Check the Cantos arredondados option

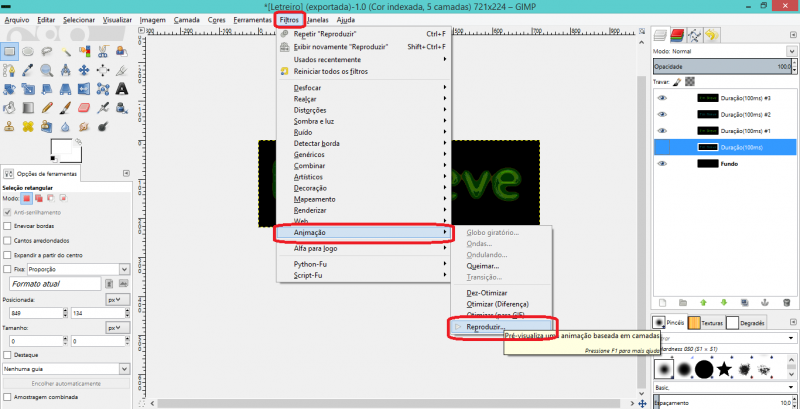pyautogui.click(x=8, y=241)
